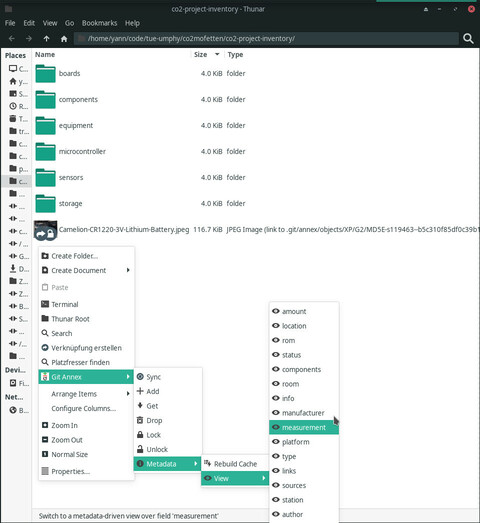Click the back navigation arrow
Viewport: 480px width, 523px height.
12,39
